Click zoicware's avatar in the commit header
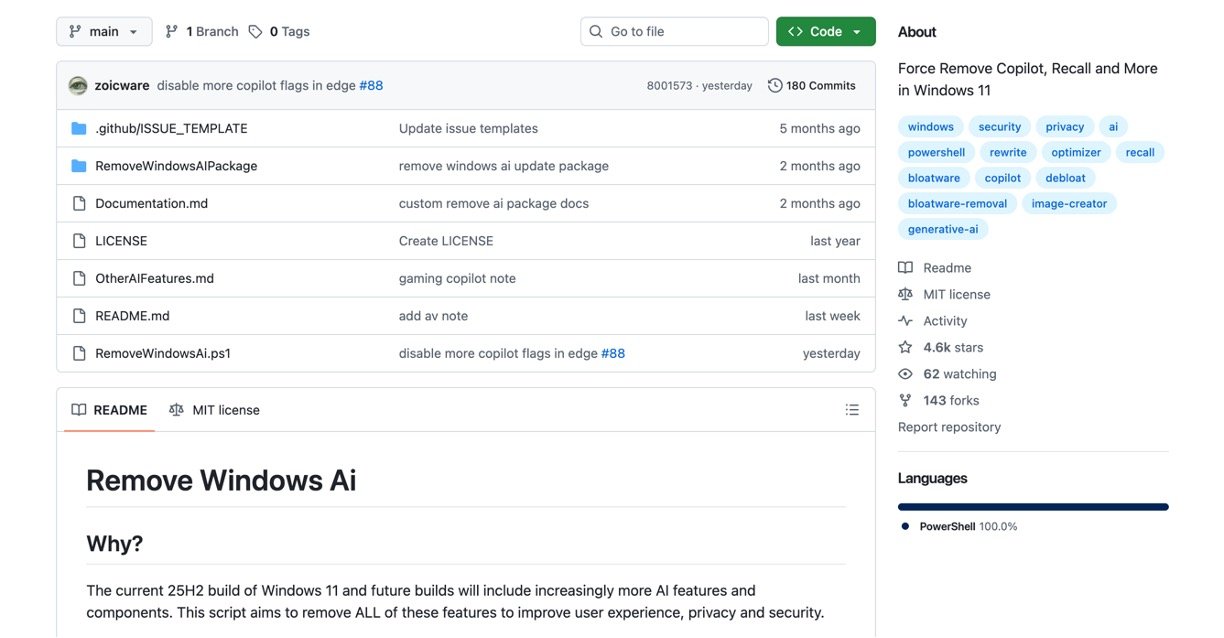This screenshot has height=638, width=1224. (x=78, y=85)
